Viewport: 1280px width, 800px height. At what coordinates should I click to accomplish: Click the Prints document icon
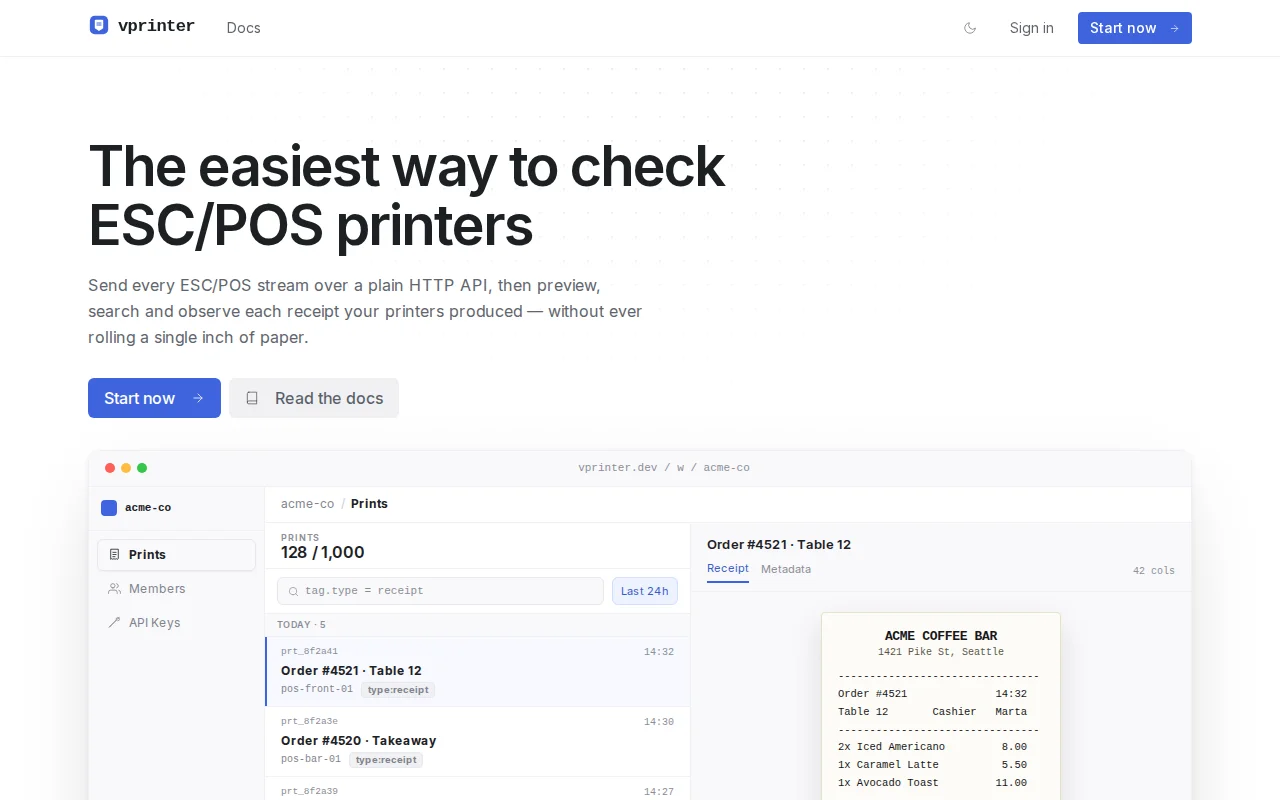114,555
